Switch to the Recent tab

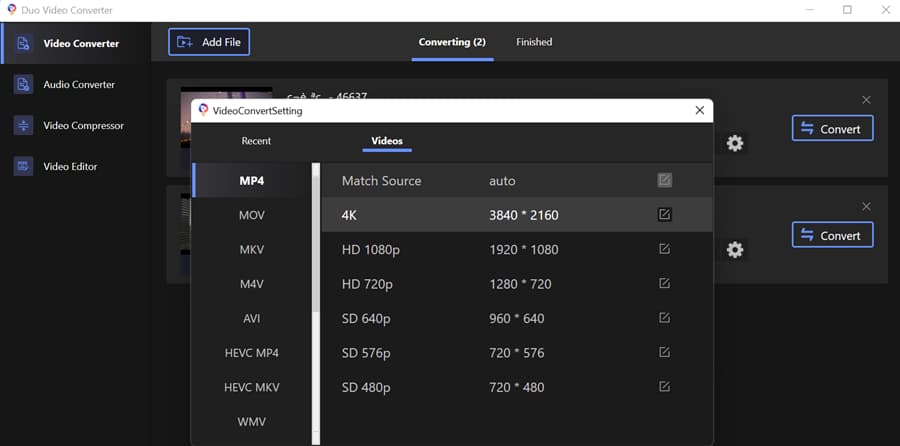tap(256, 141)
